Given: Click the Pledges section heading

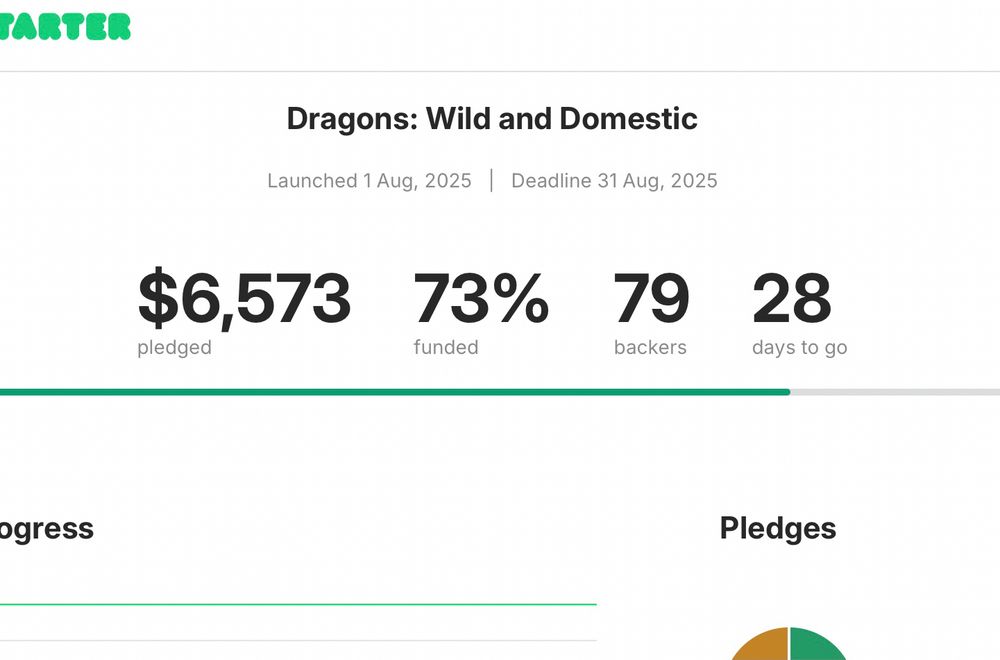Looking at the screenshot, I should point(777,529).
